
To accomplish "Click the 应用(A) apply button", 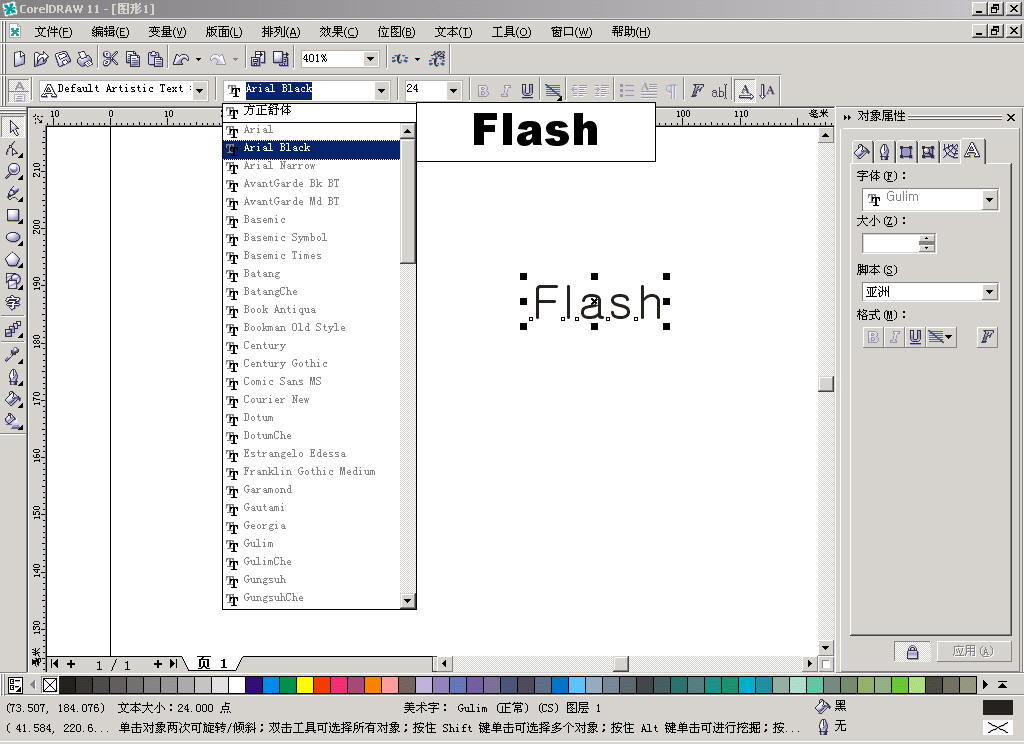I will coord(973,651).
